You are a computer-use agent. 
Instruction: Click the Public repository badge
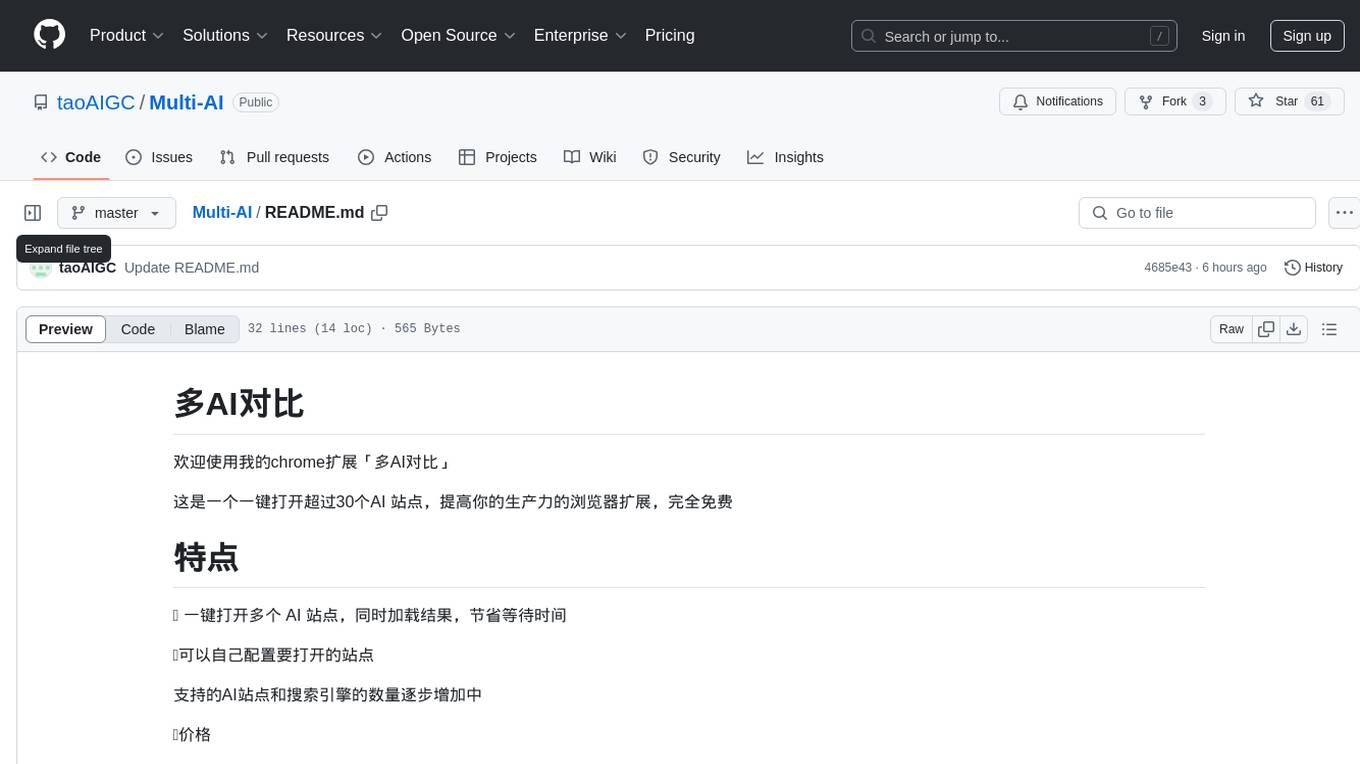click(x=255, y=102)
